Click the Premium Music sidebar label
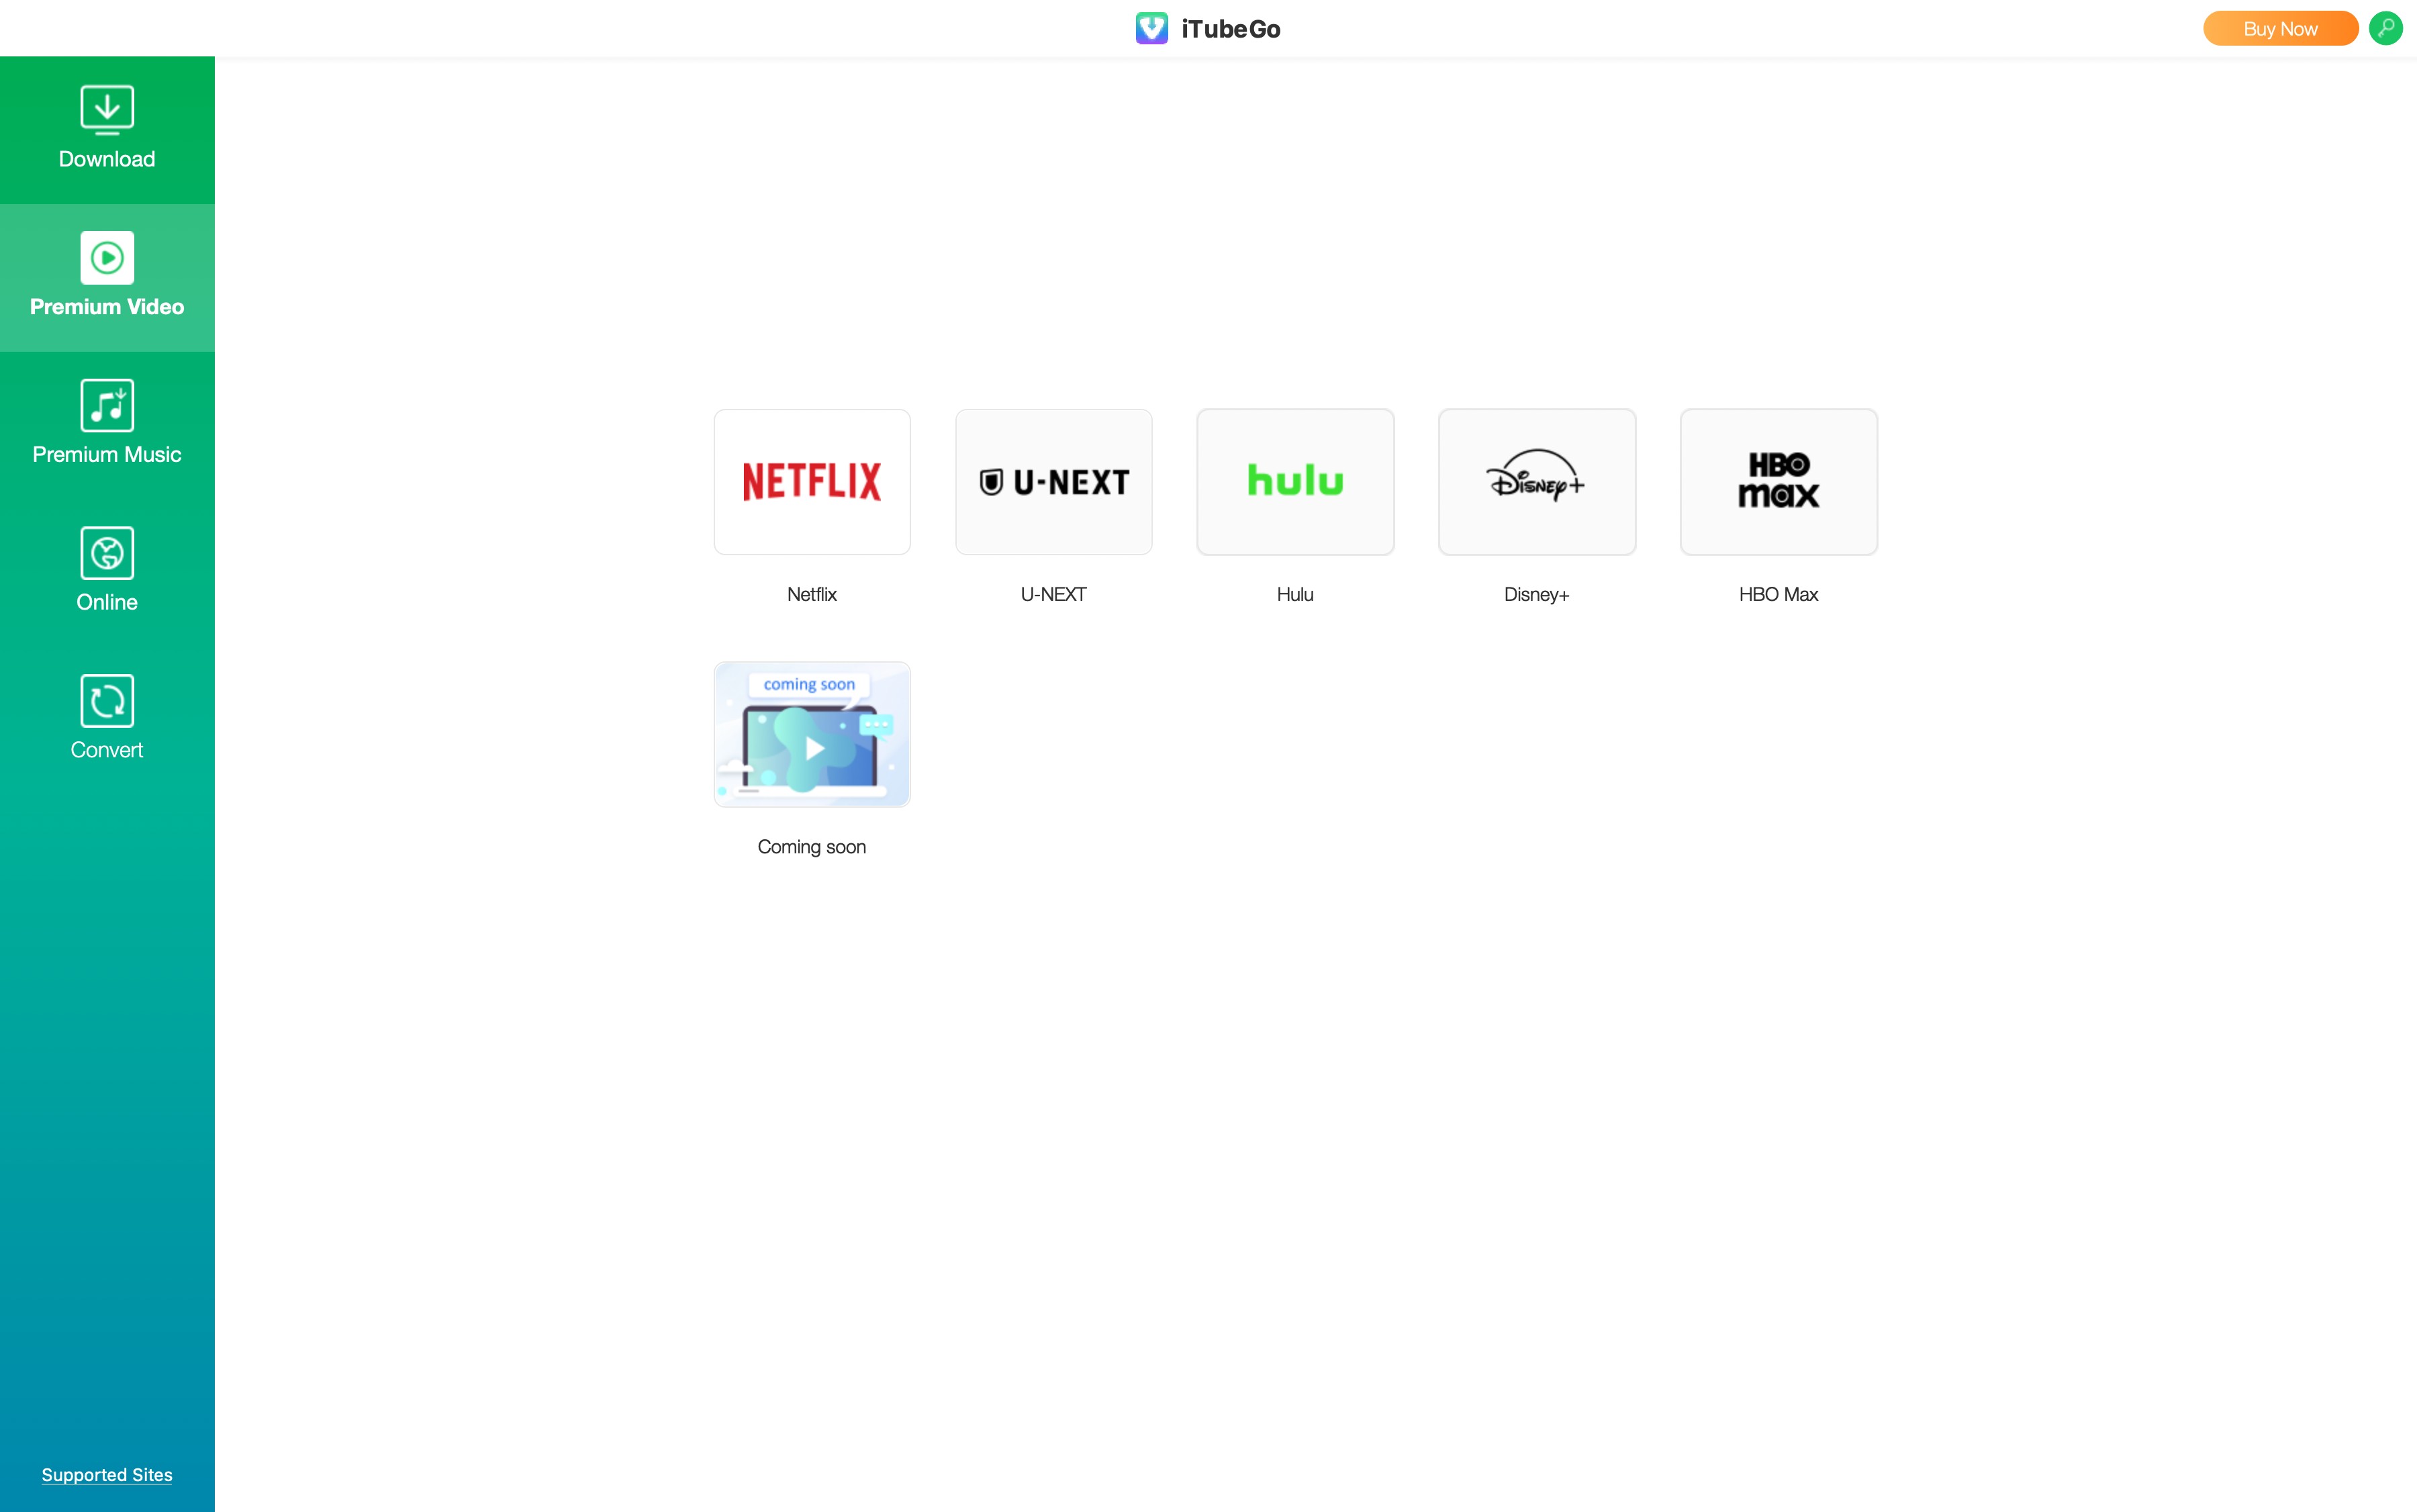The height and width of the screenshot is (1512, 2417). tap(107, 454)
